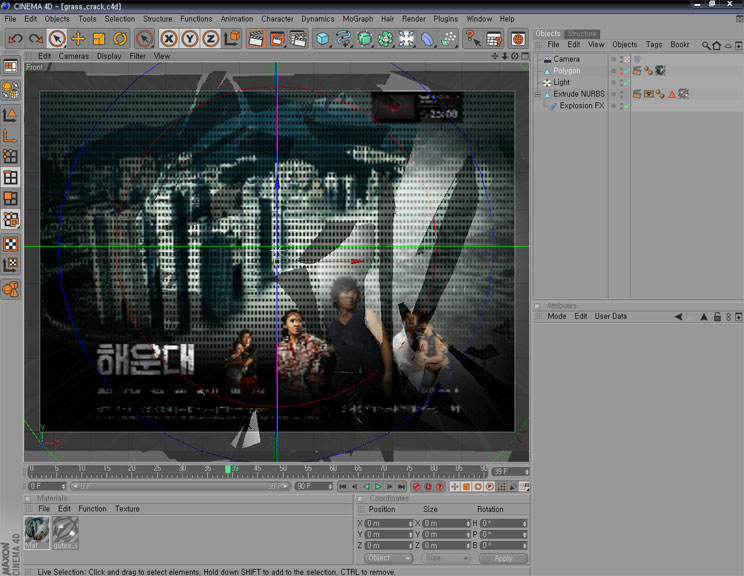Viewport: 744px width, 576px height.
Task: Toggle world coordinate system icon
Action: [x=232, y=38]
